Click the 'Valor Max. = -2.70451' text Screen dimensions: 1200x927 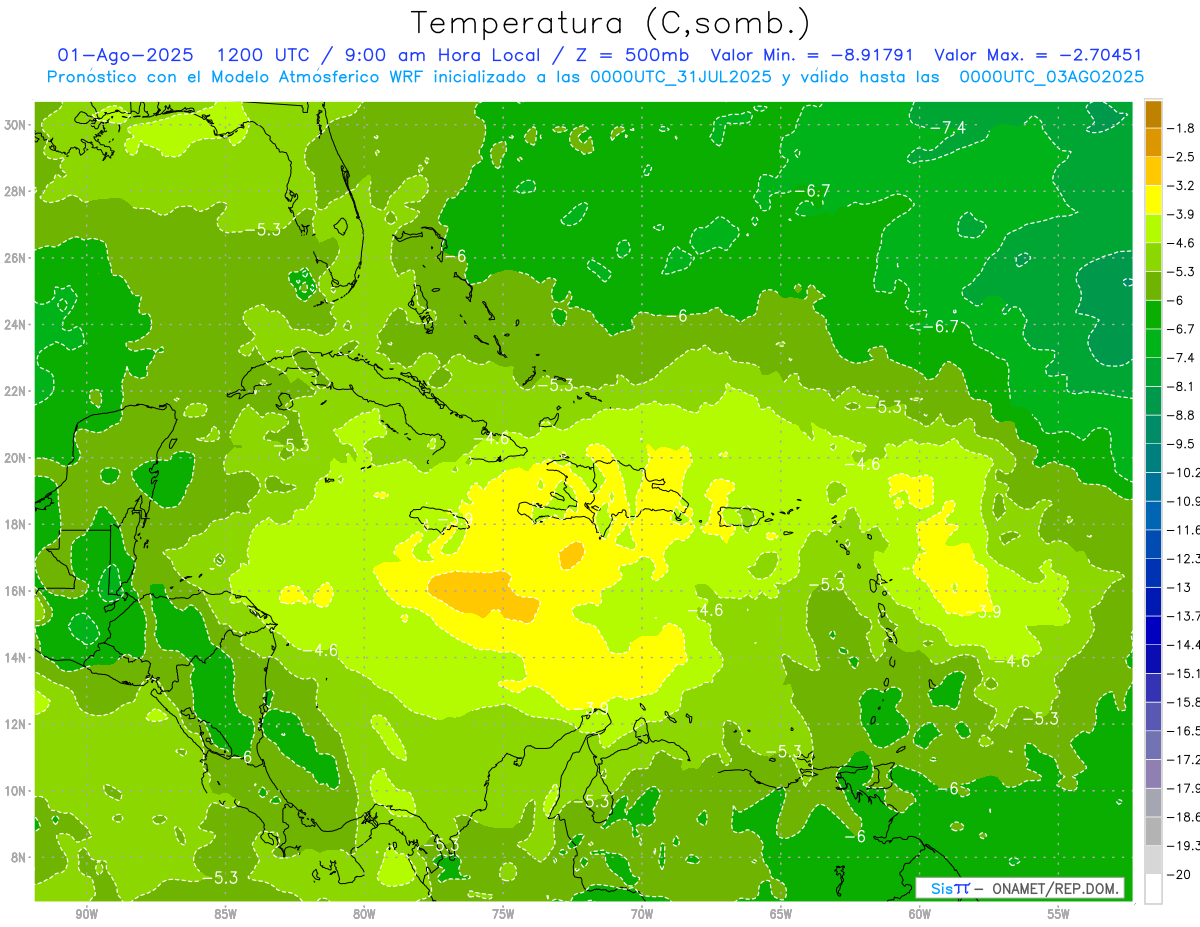tap(1038, 55)
